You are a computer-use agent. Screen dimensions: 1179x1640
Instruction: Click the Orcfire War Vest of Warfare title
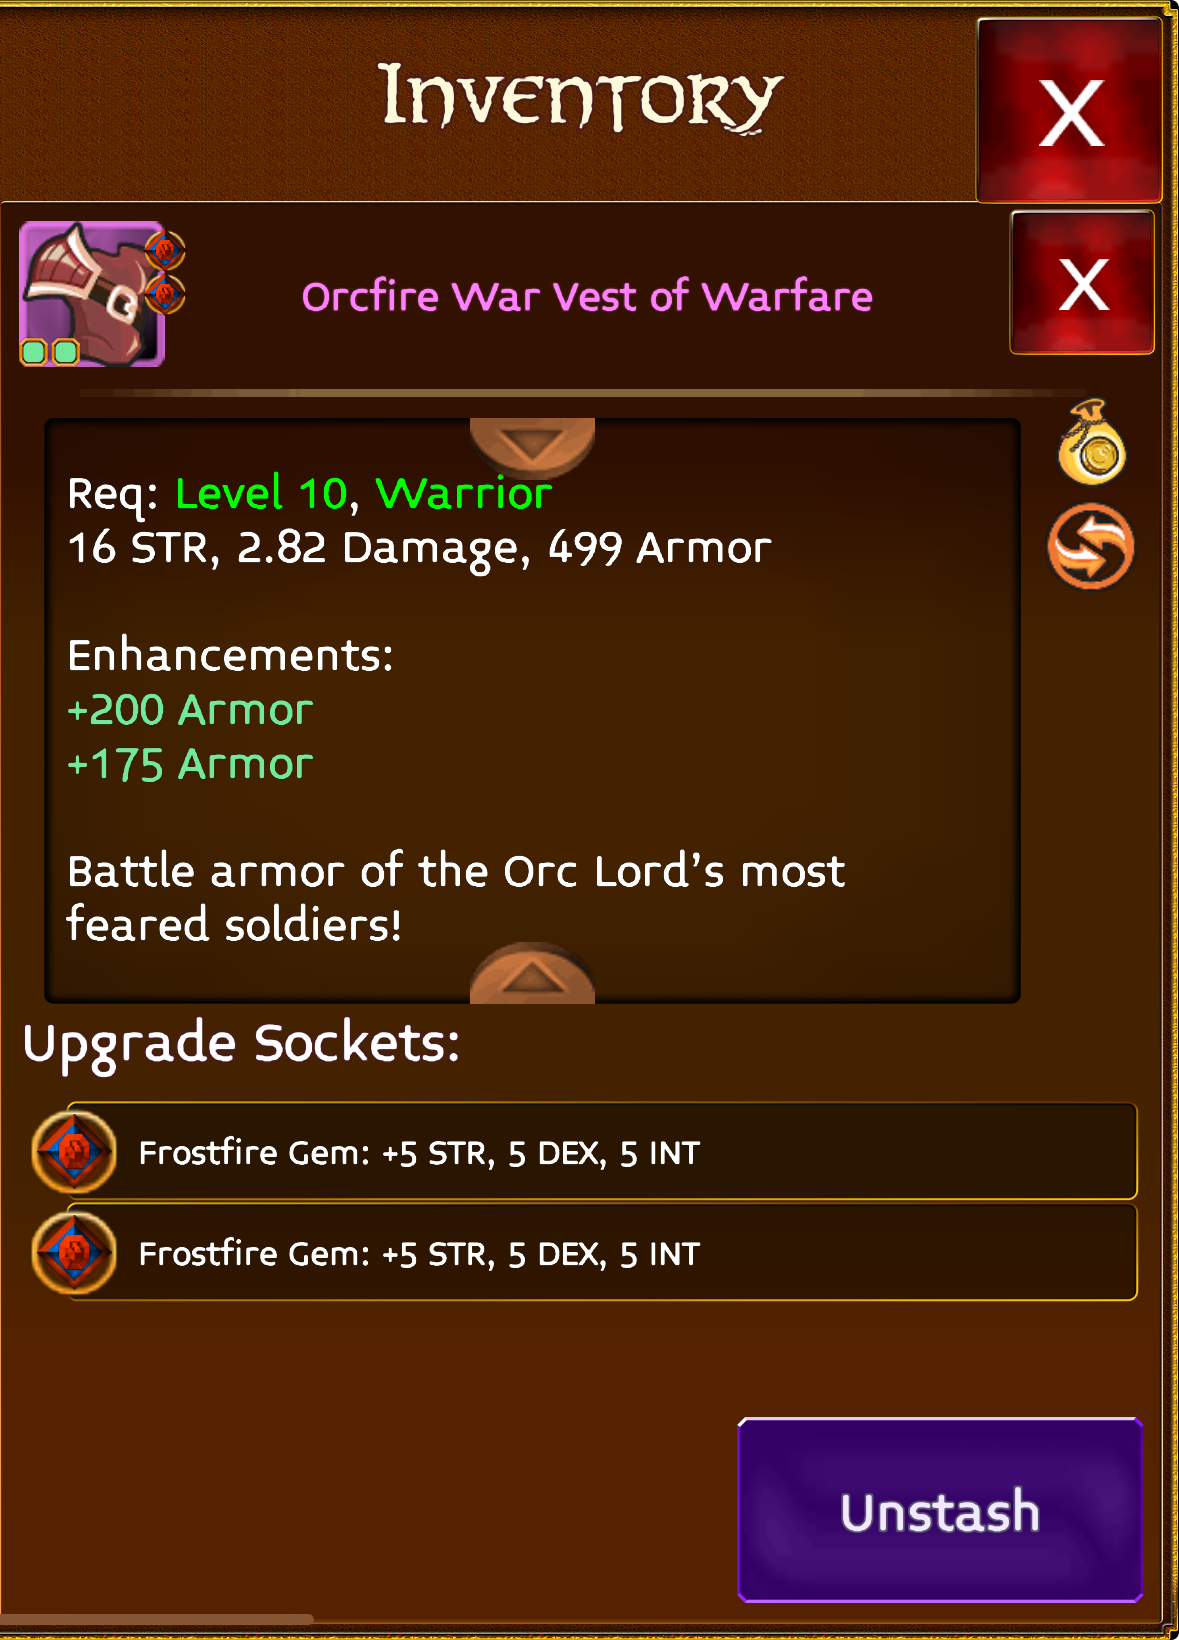(x=587, y=296)
